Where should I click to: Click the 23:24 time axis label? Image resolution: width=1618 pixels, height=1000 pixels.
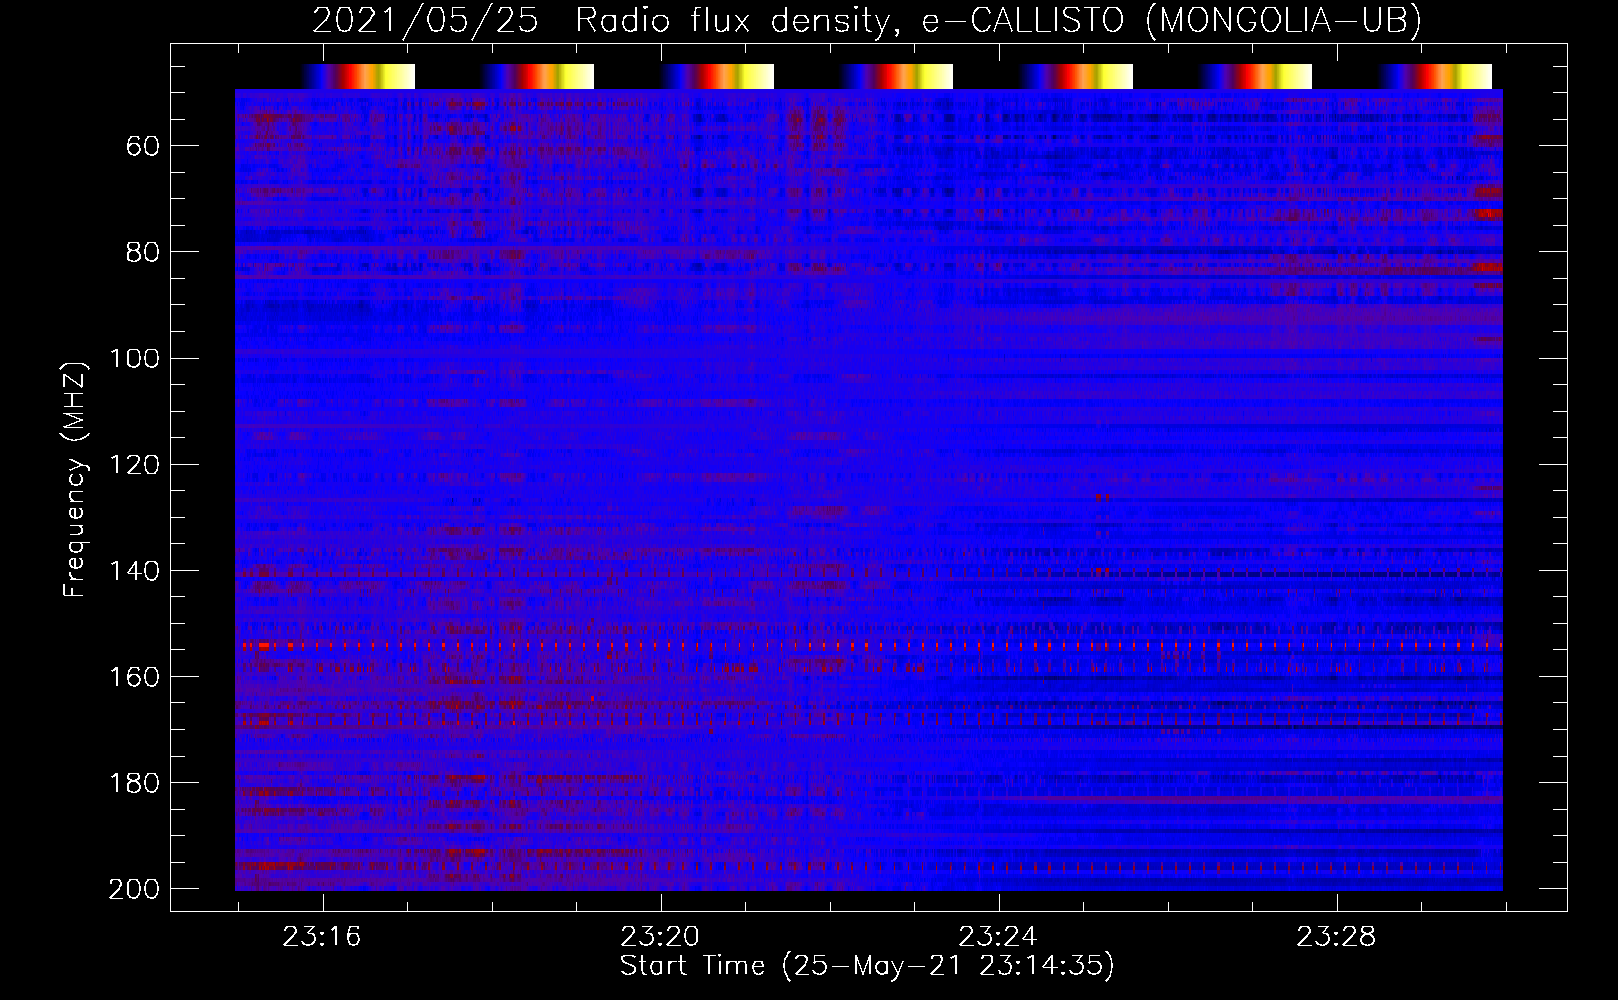click(998, 937)
